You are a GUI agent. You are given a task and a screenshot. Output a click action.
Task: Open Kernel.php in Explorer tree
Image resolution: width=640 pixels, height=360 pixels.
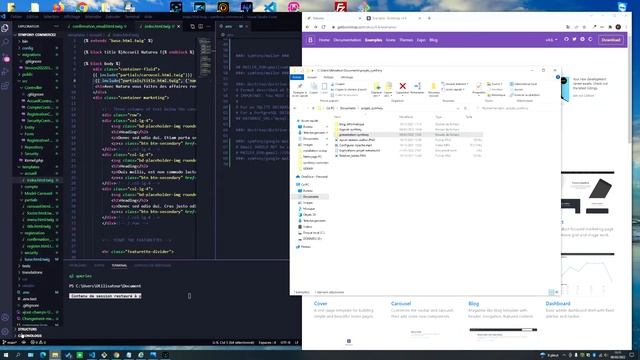click(33, 160)
